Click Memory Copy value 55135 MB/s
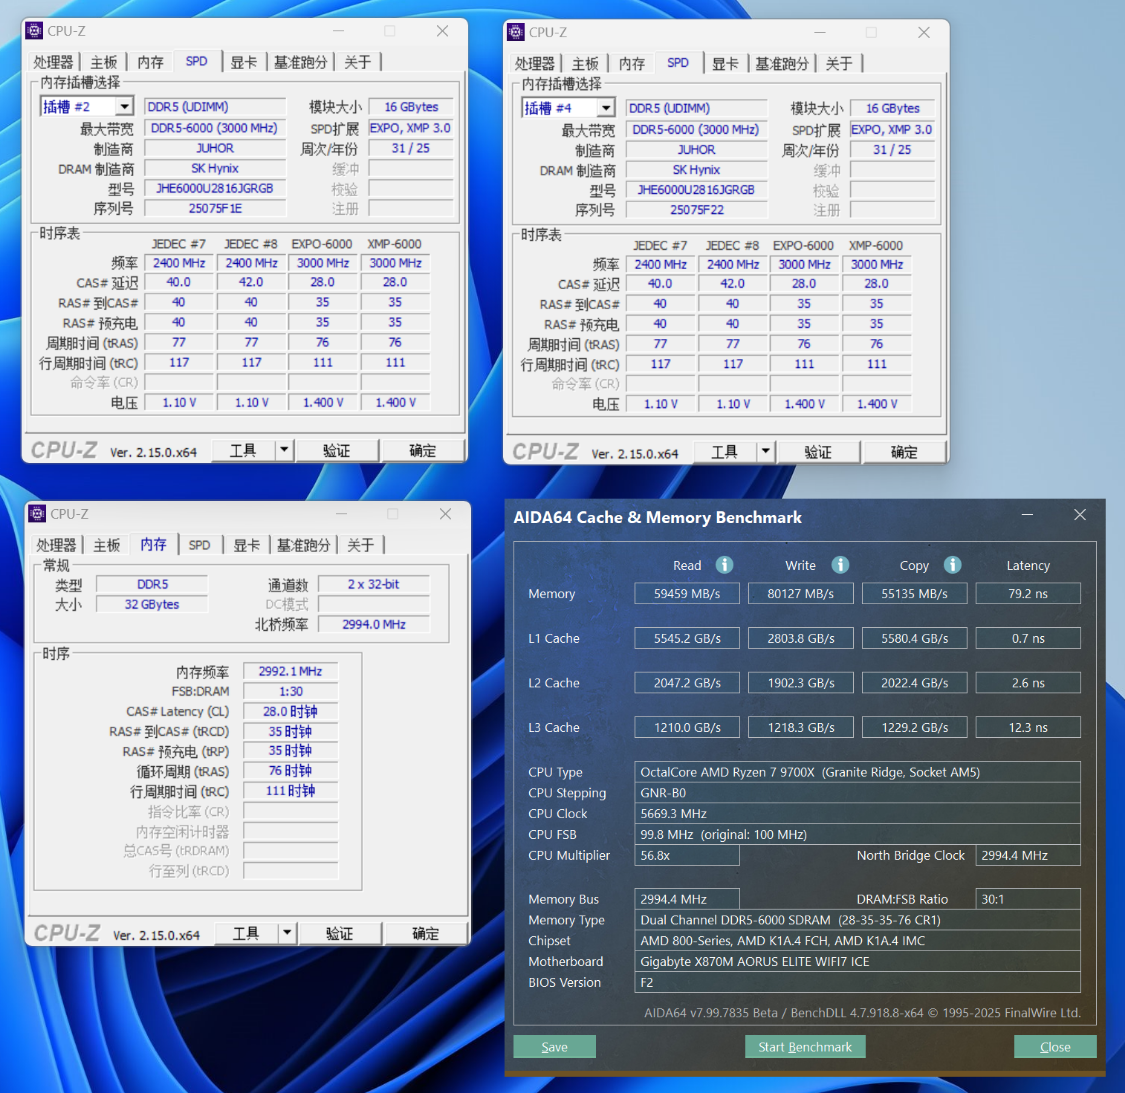 coord(914,594)
